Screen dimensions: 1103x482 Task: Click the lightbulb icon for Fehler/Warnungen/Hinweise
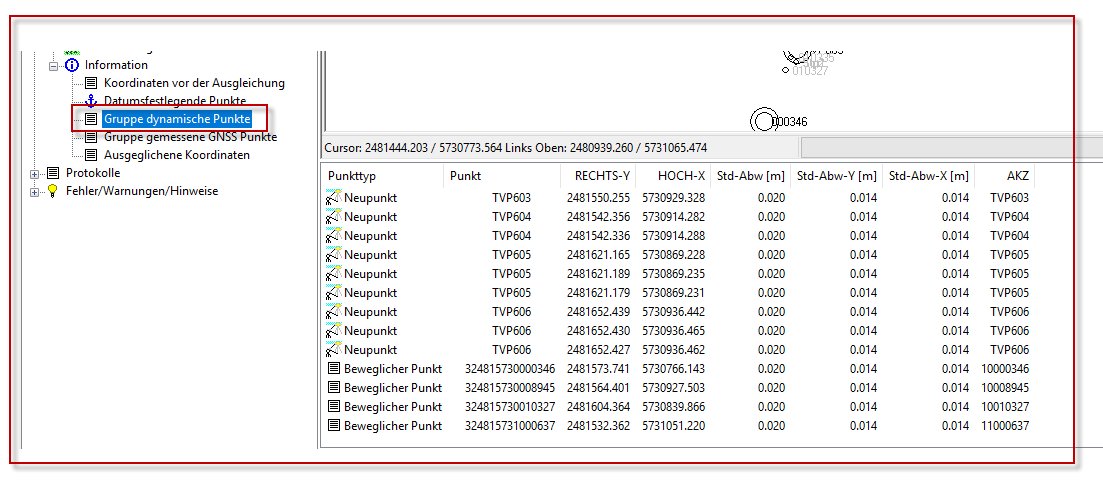53,191
